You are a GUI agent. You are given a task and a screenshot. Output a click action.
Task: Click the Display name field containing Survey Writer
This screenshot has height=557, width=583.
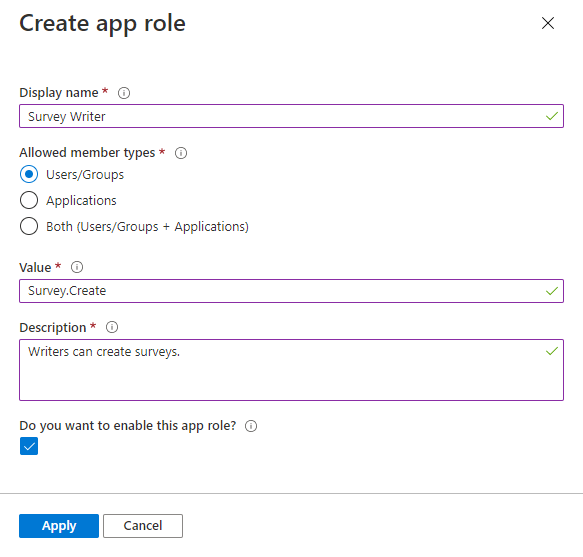(x=292, y=116)
